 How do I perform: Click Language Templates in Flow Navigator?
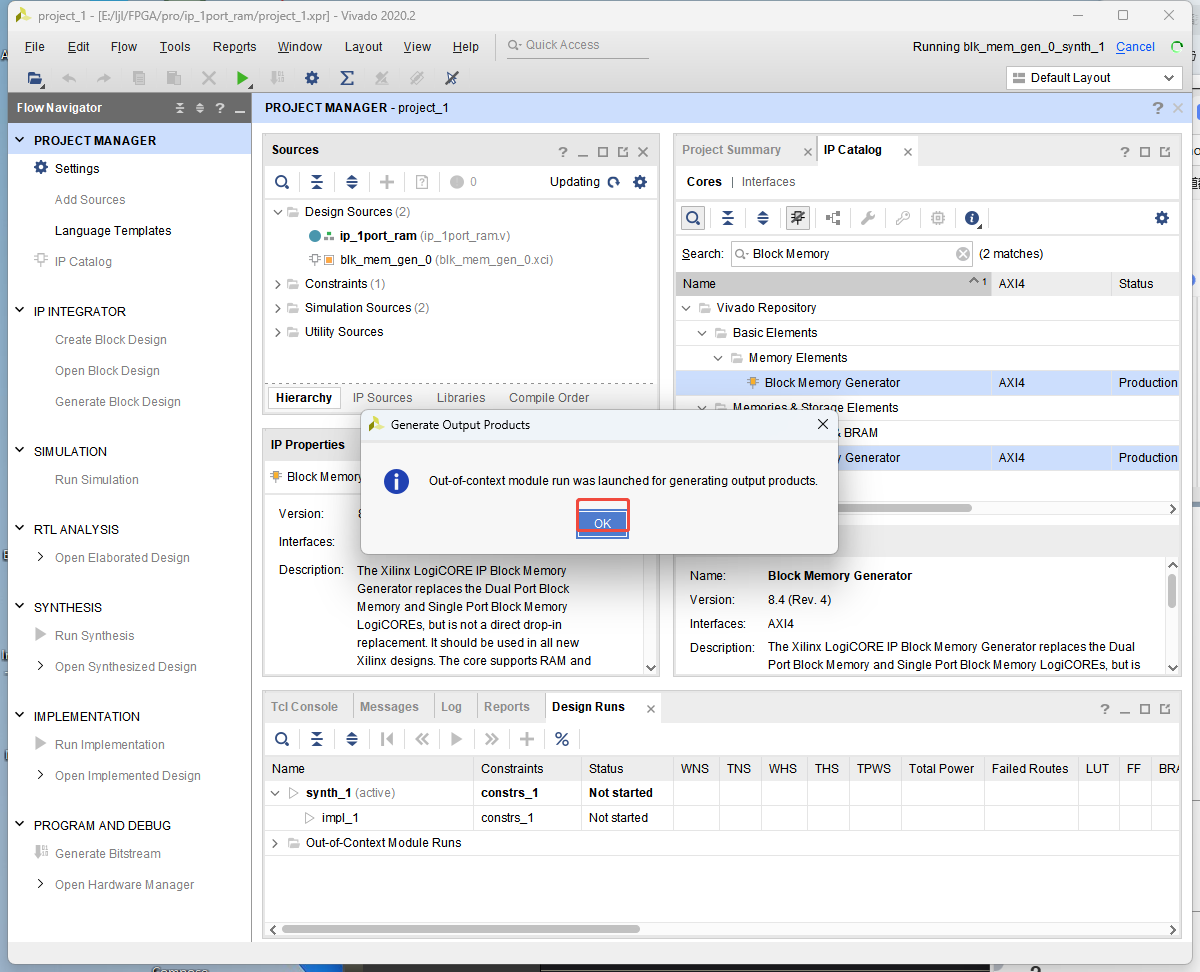click(x=113, y=231)
